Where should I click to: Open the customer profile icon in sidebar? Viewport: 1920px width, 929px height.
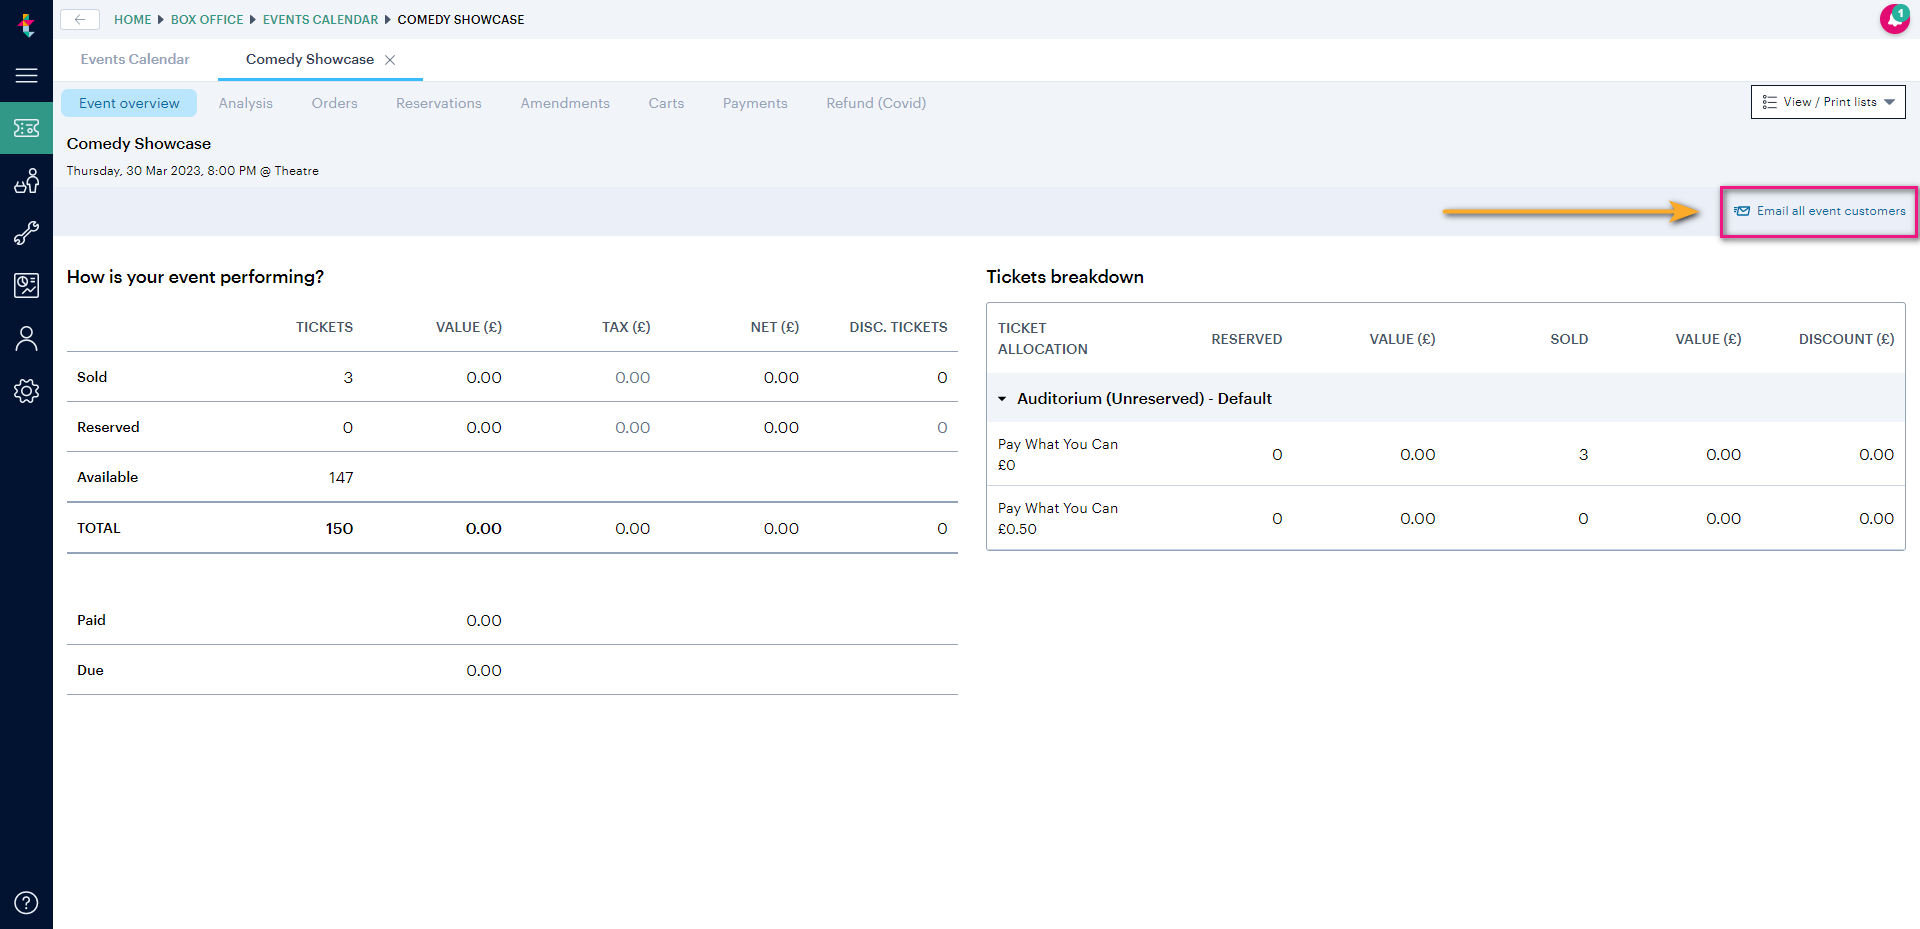click(26, 338)
